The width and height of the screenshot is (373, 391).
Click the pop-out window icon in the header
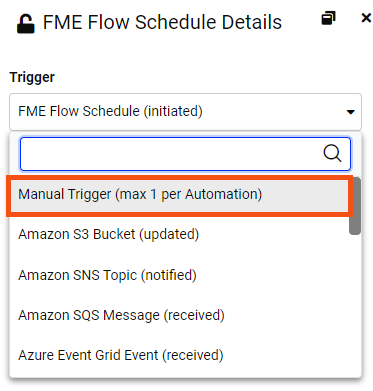[x=328, y=18]
